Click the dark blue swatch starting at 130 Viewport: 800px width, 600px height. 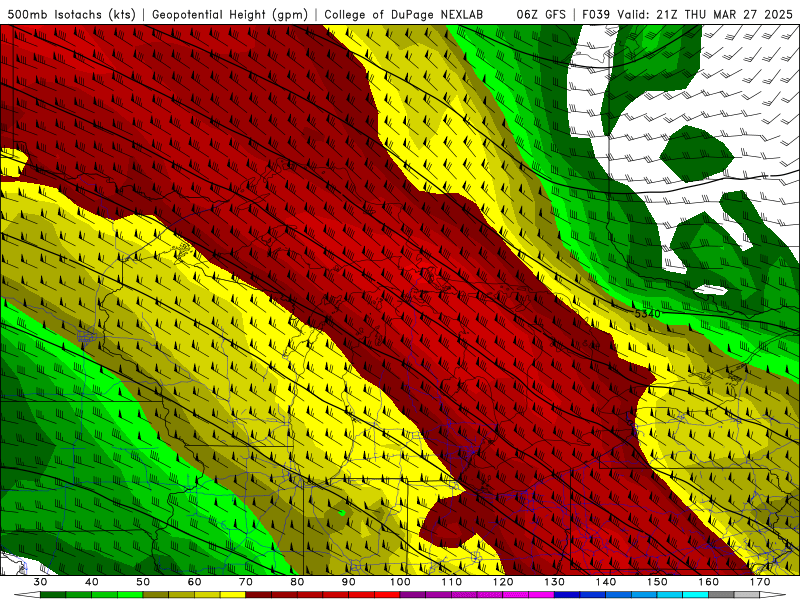coord(567,594)
